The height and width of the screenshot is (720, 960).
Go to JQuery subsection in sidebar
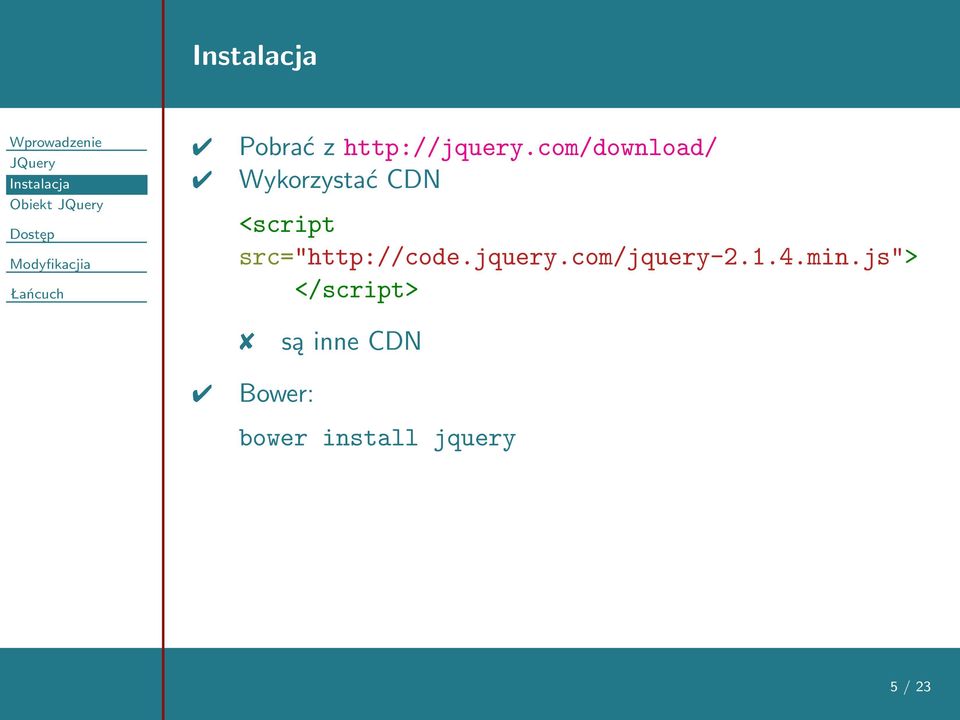(x=32, y=163)
